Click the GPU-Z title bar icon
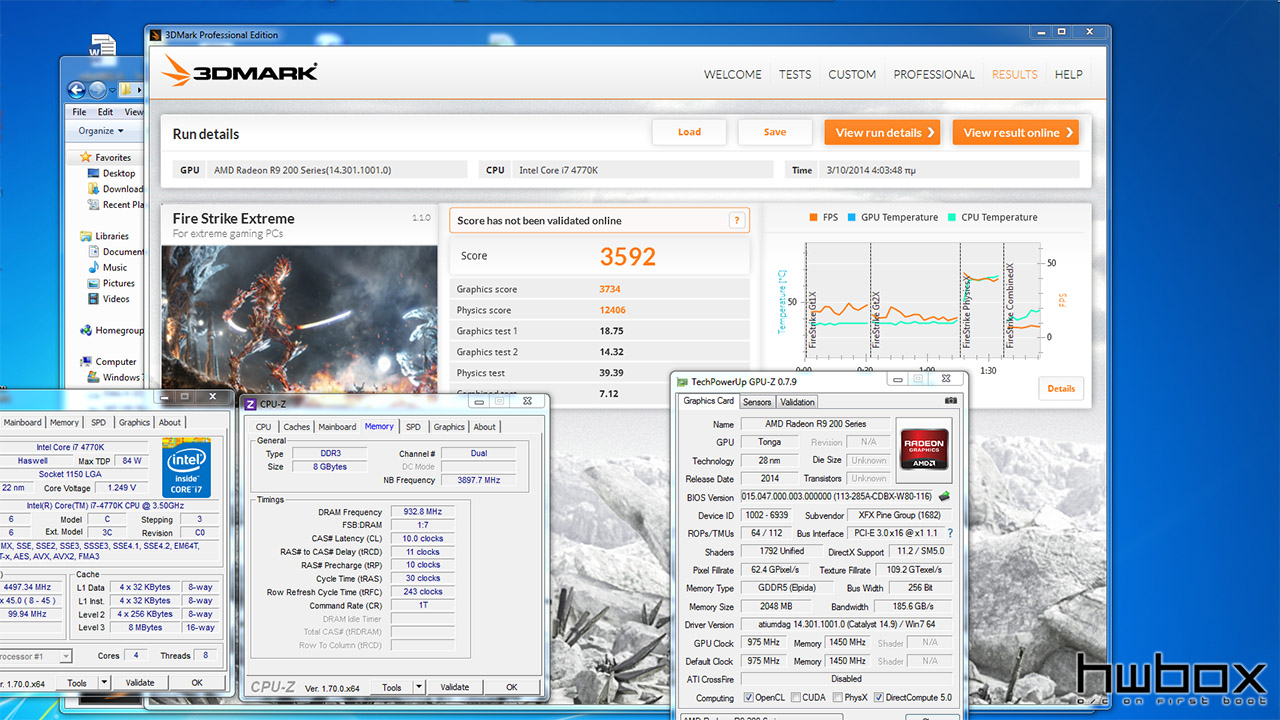Screen dimensions: 1280x720 pyautogui.click(x=682, y=381)
